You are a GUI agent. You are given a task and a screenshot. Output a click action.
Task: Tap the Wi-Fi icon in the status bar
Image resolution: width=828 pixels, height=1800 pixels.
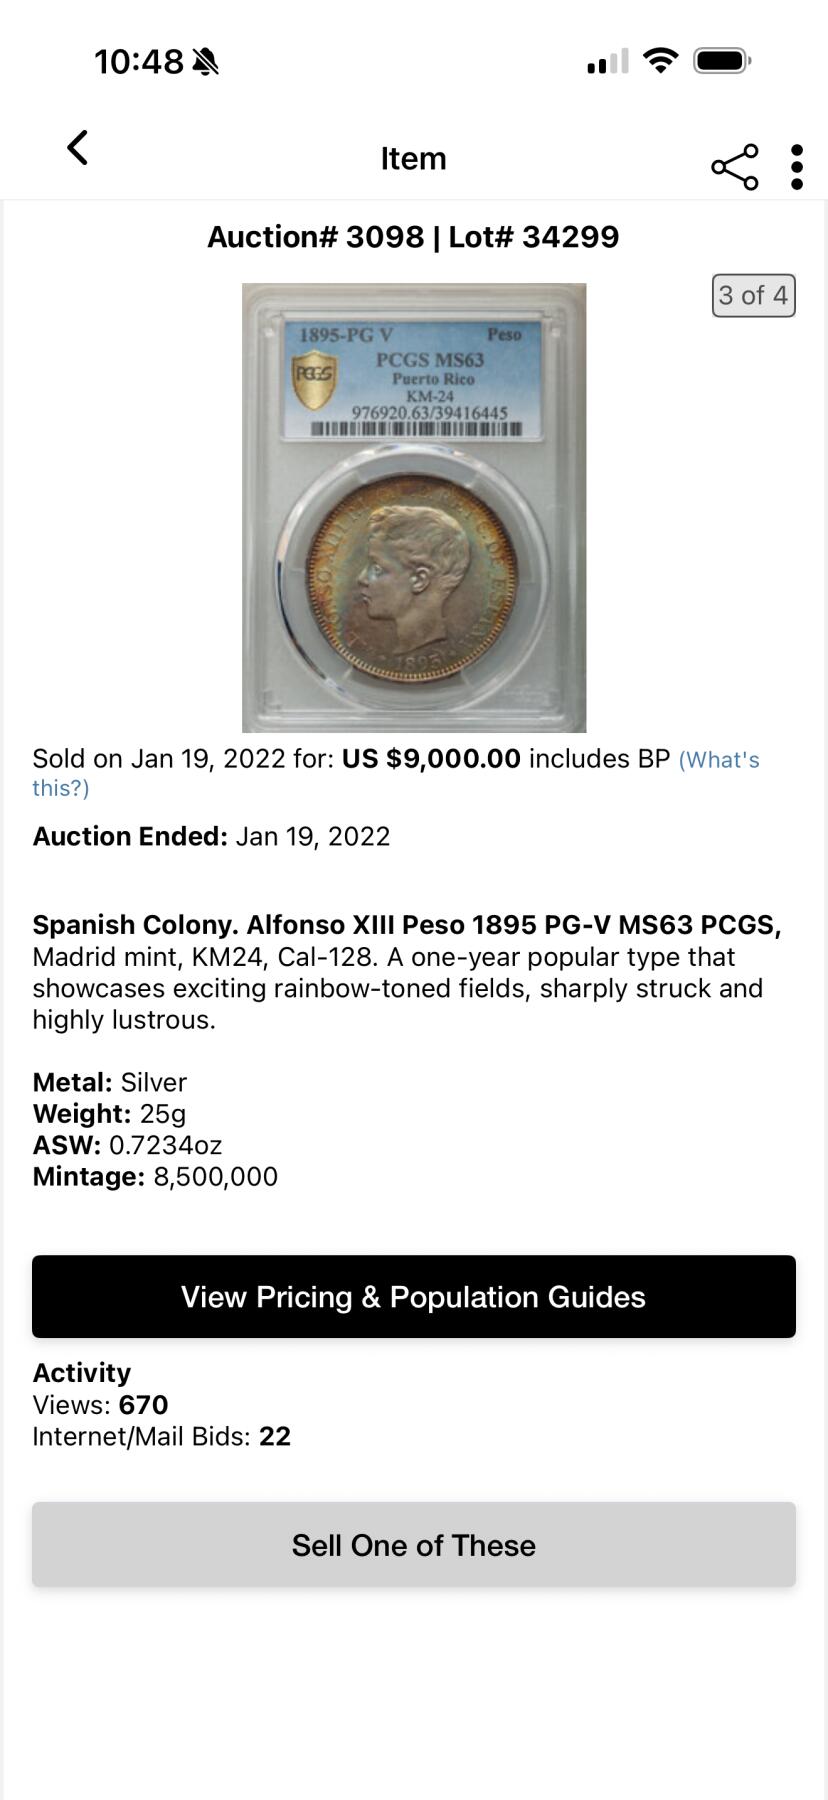pos(662,60)
